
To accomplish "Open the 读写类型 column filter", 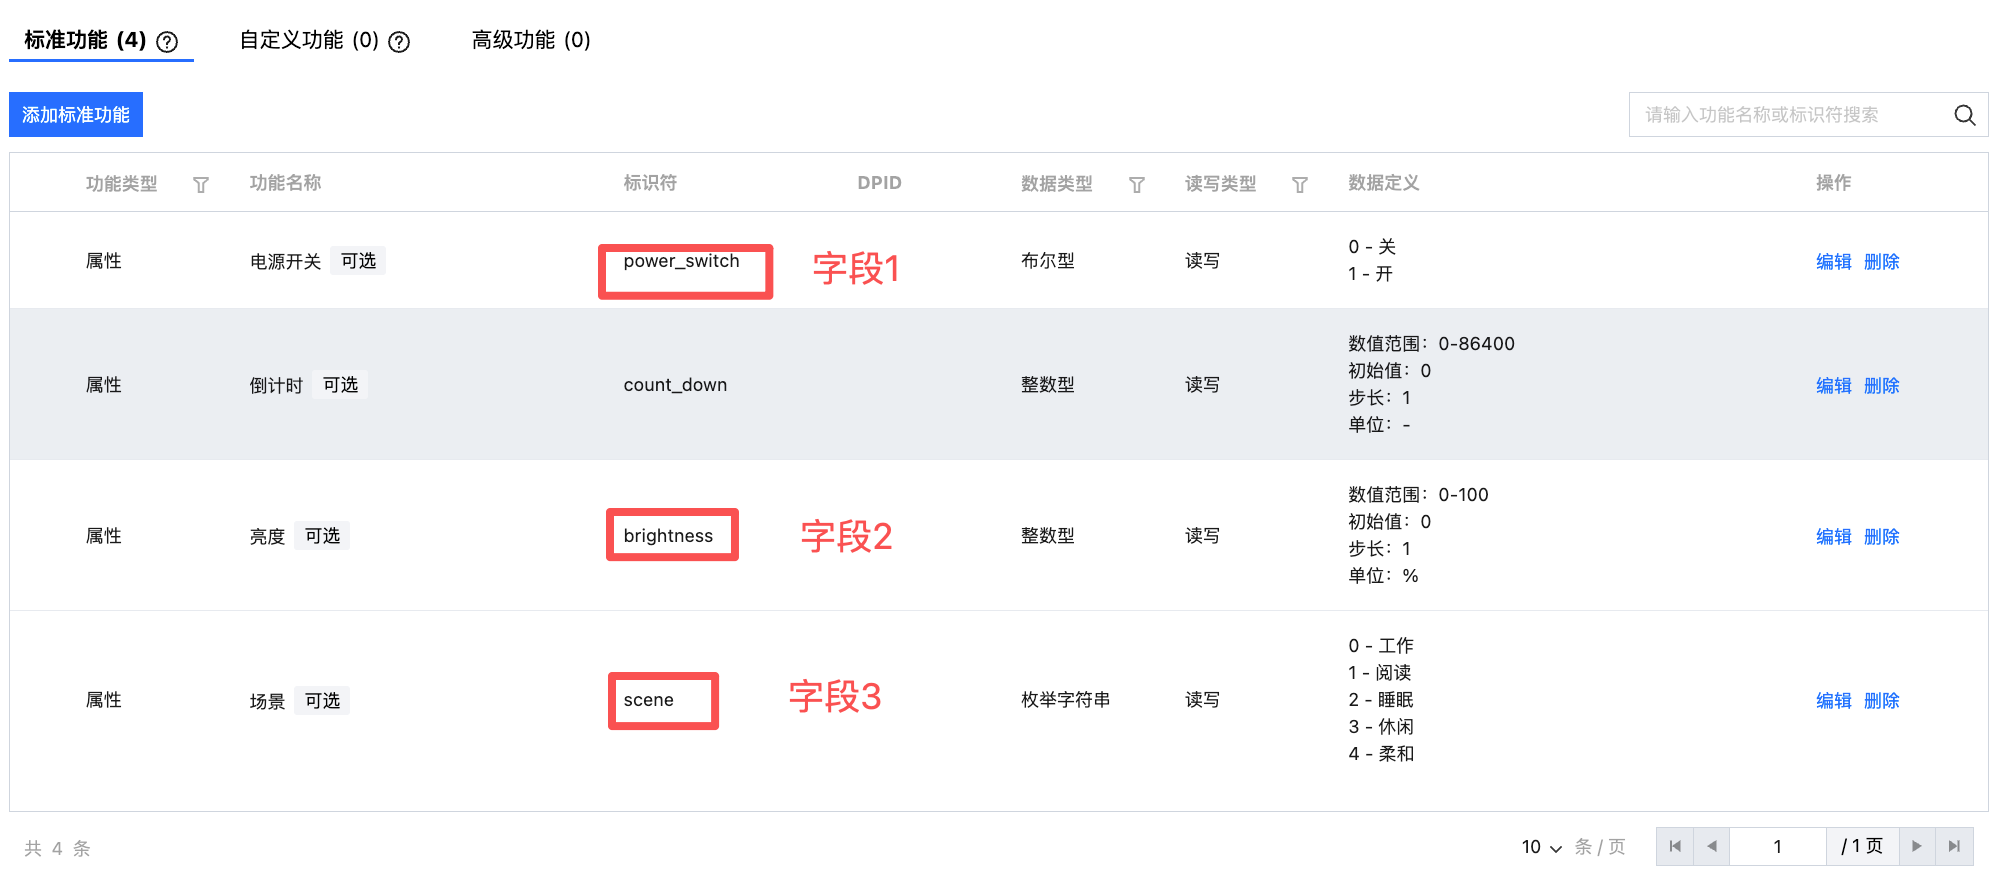I will (x=1300, y=185).
